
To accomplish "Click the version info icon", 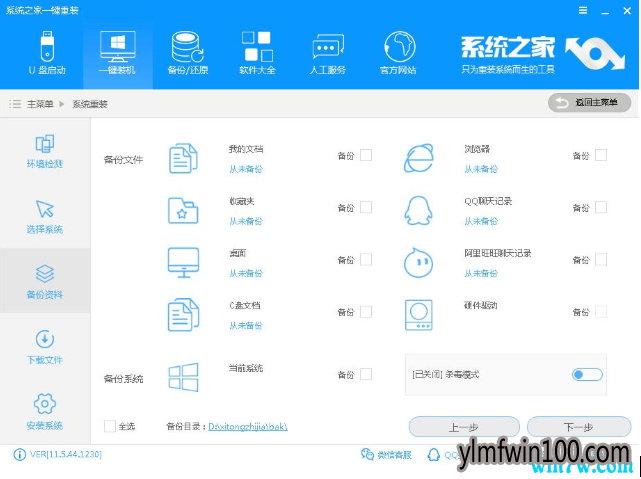I will tap(19, 454).
